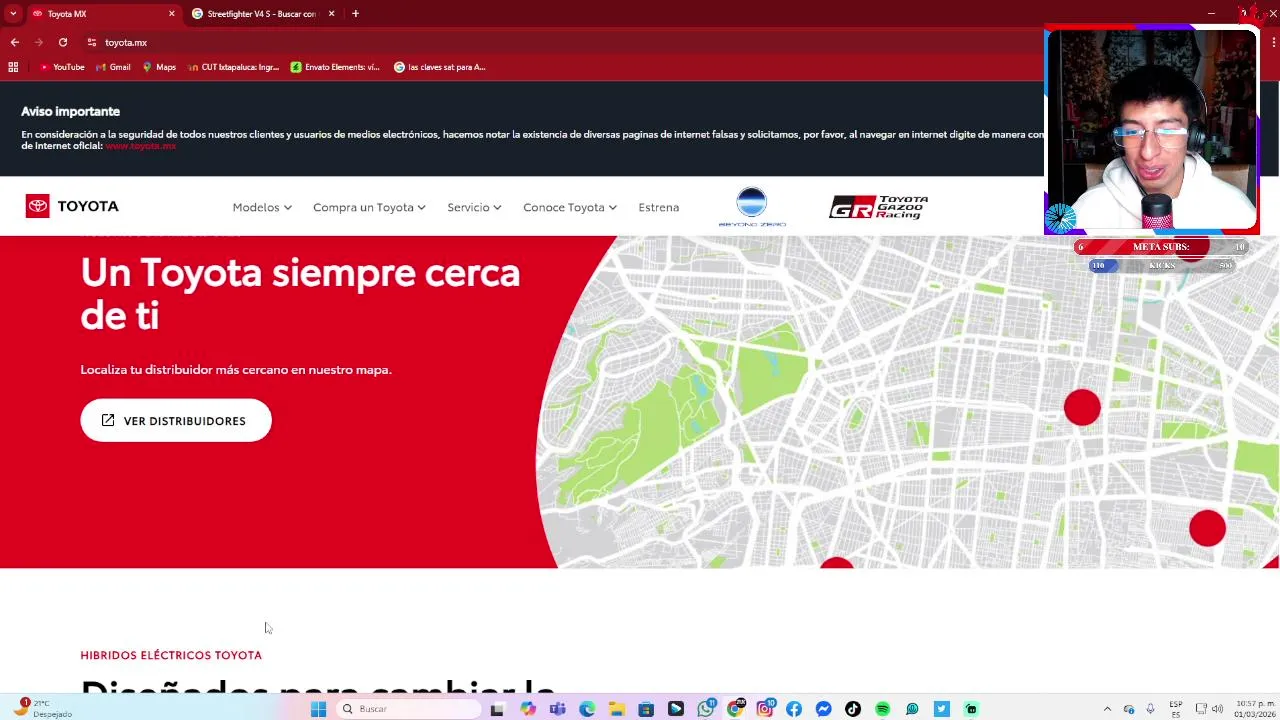This screenshot has height=720, width=1280.
Task: Open the Chrome apps grid in bookmarks bar
Action: point(13,67)
